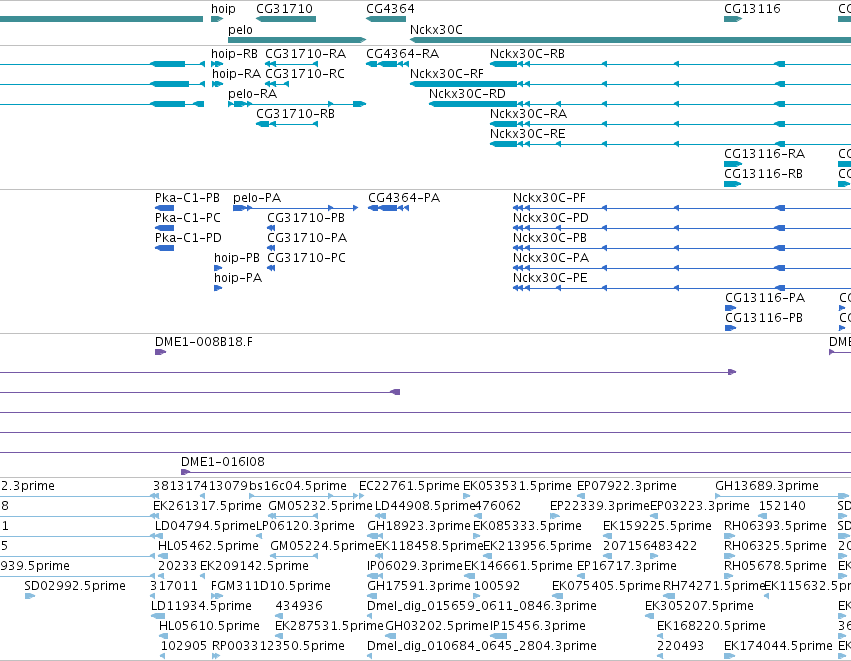The width and height of the screenshot is (851, 661).
Task: Select the LD11934.5prime EST label
Action: coord(201,606)
